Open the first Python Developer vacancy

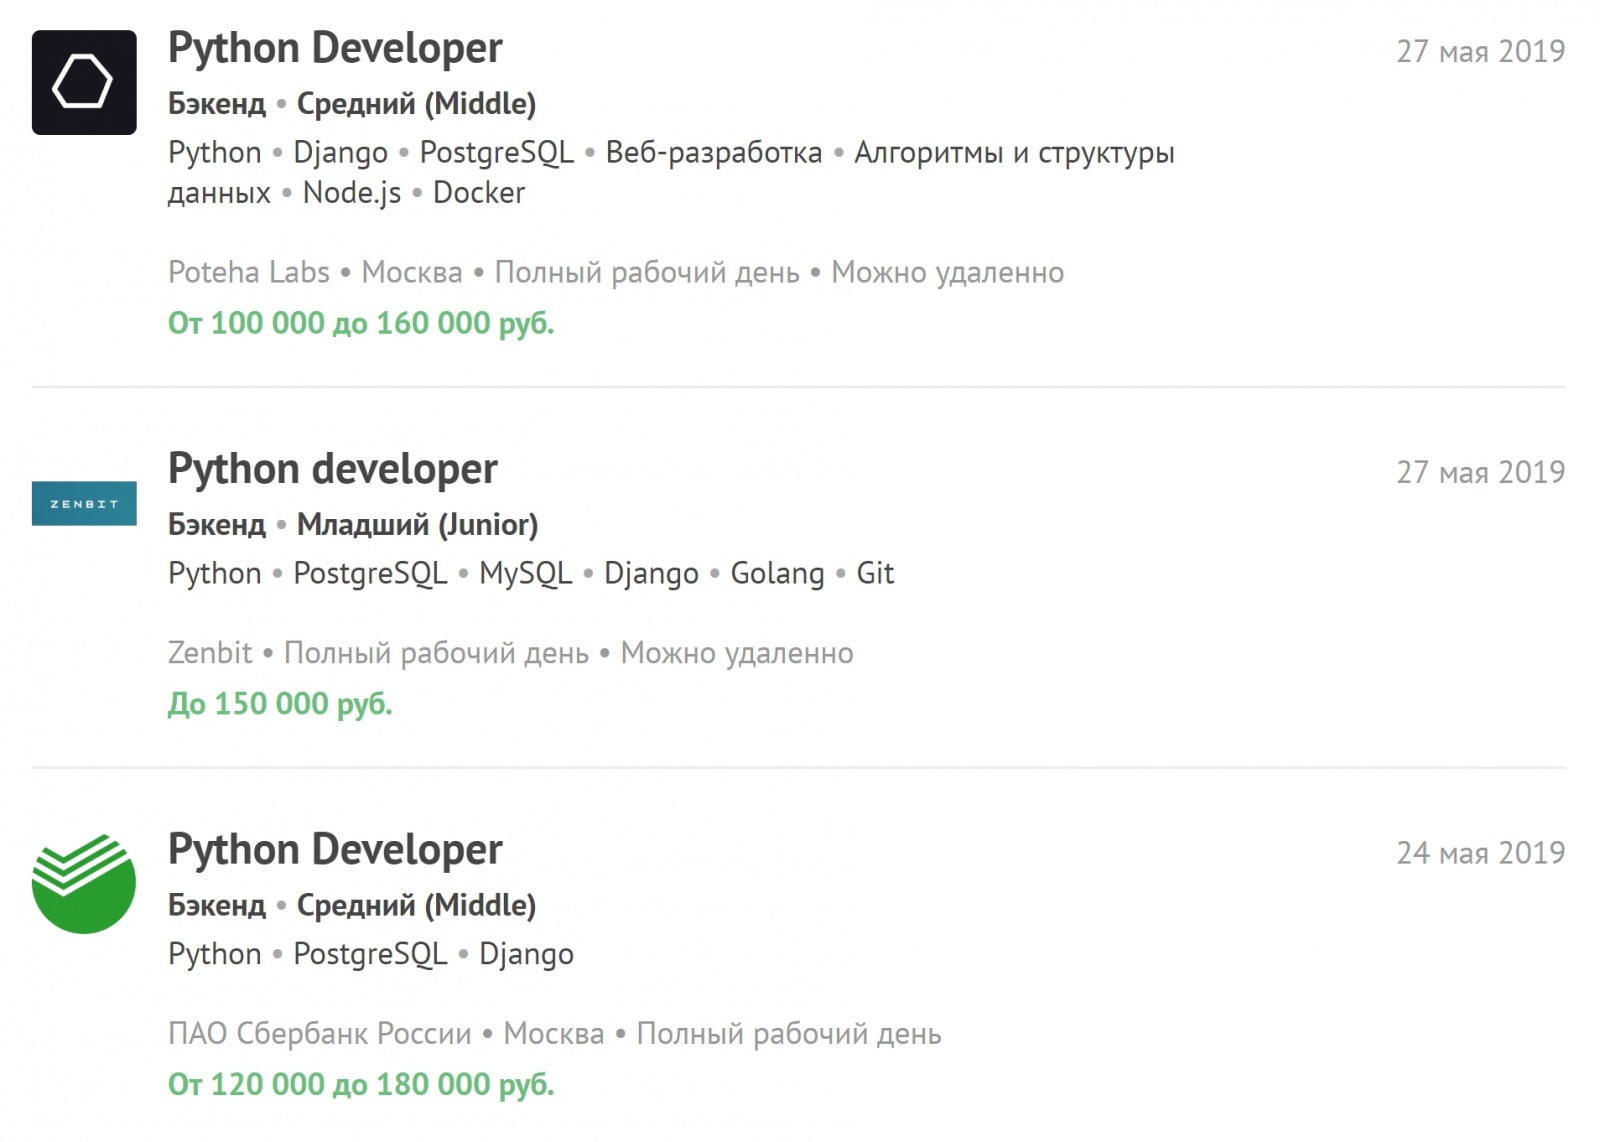(x=335, y=47)
